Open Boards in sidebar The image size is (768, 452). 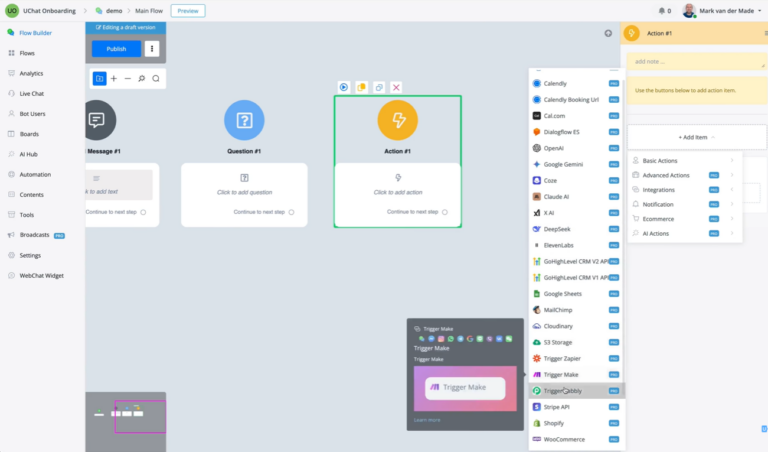pyautogui.click(x=29, y=134)
